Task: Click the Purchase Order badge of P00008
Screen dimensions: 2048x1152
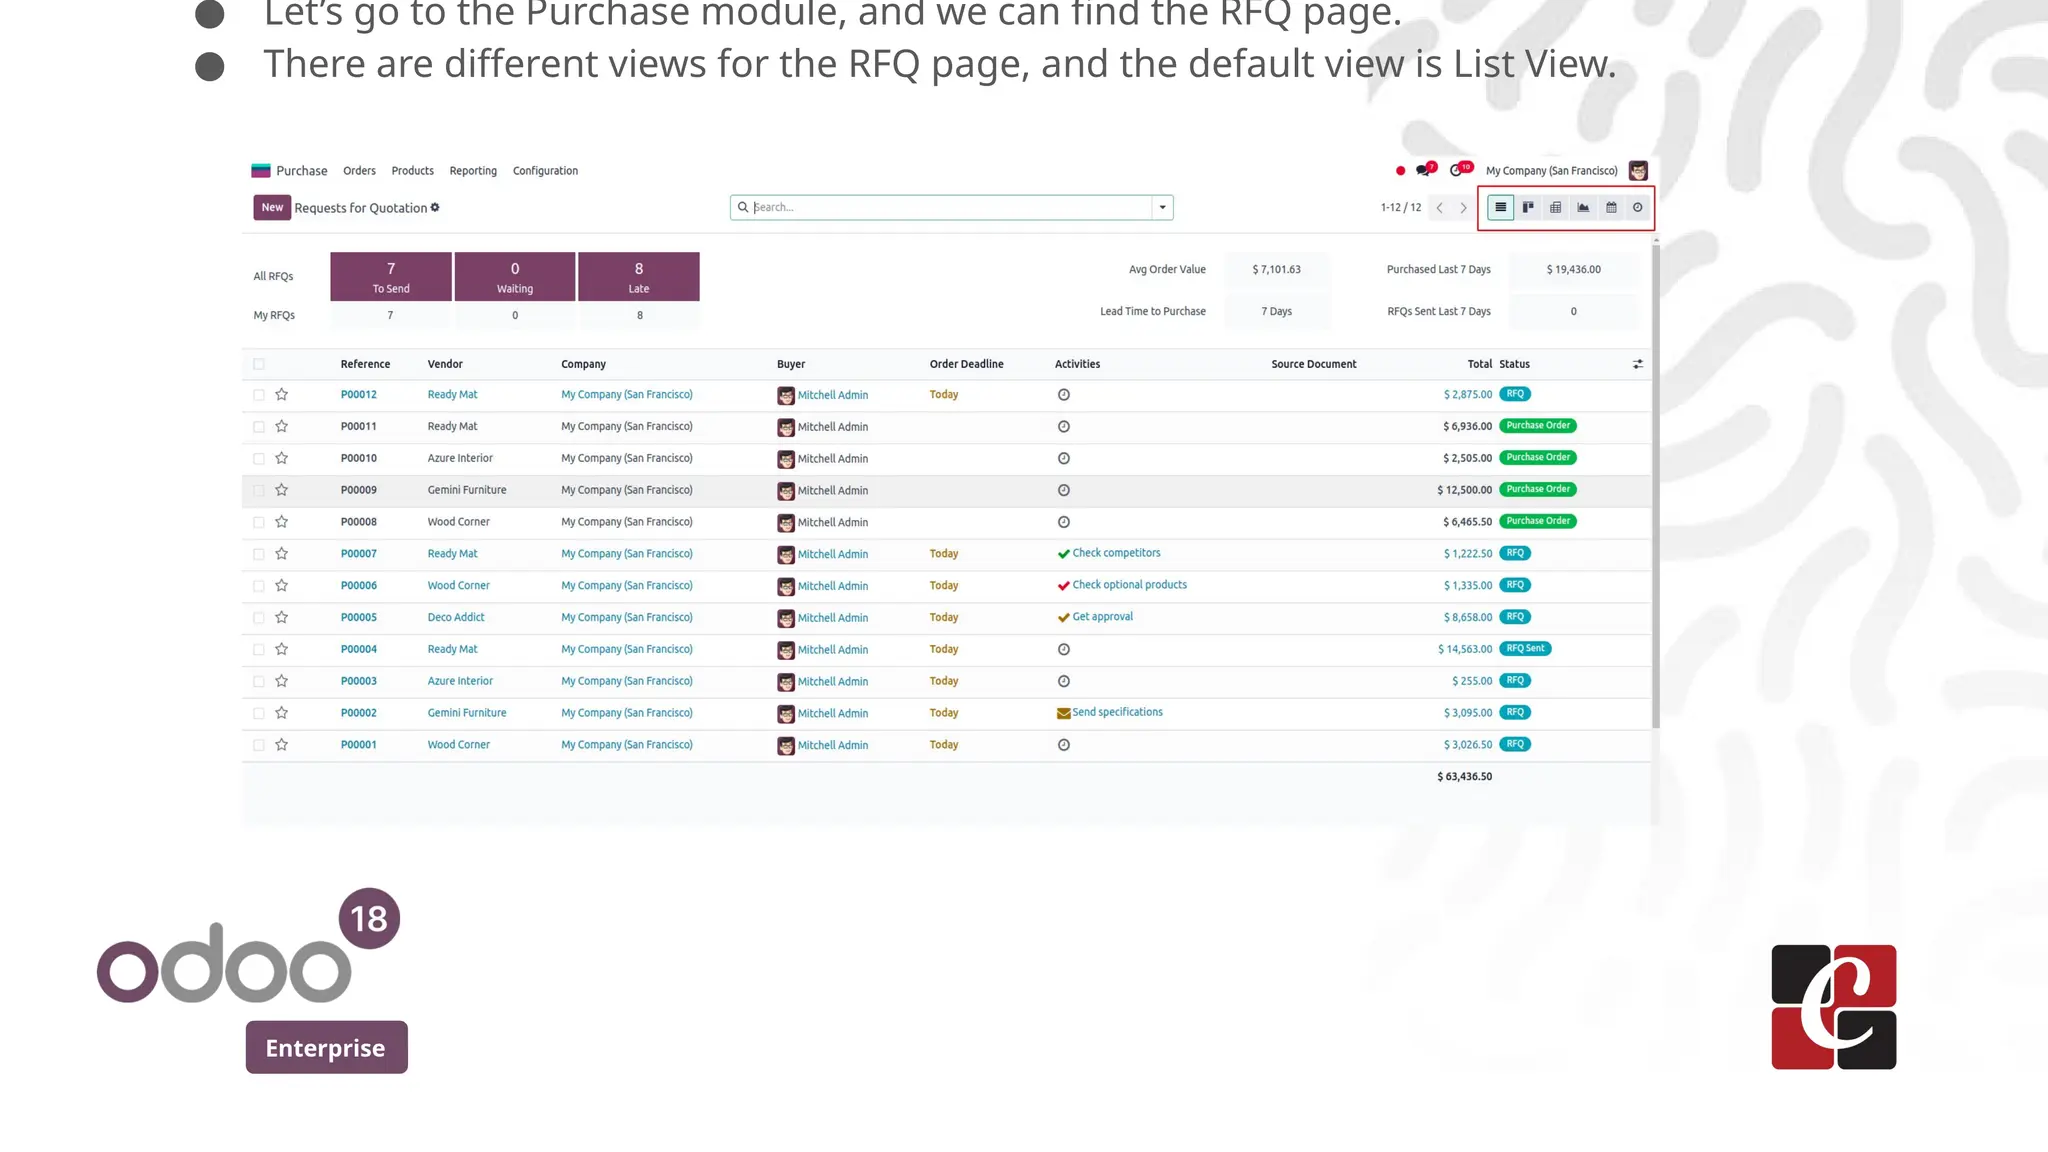Action: (1538, 521)
